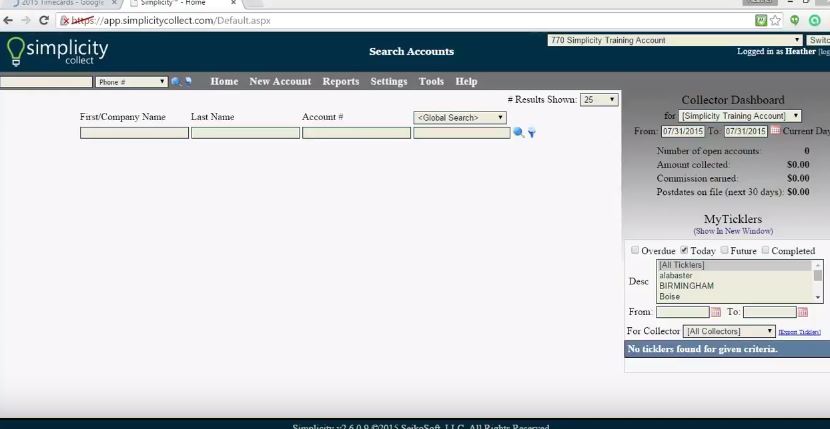Select All Ticklers in the Desc list
Image resolution: width=830 pixels, height=429 pixels.
pos(735,265)
